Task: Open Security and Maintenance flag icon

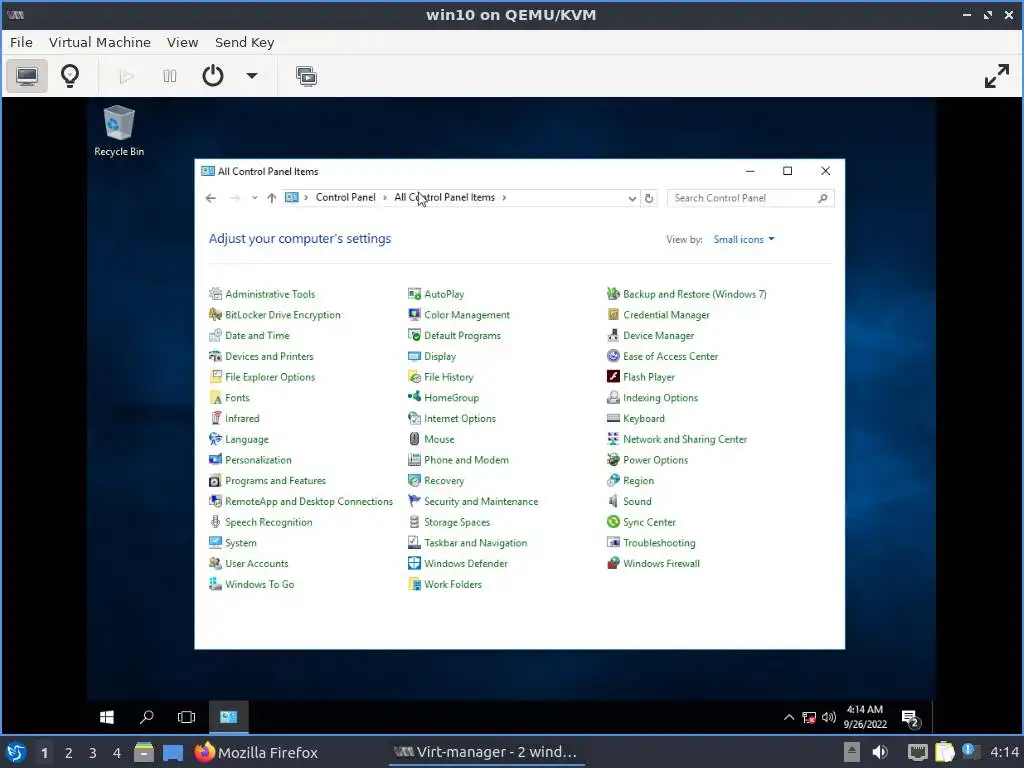Action: point(414,501)
